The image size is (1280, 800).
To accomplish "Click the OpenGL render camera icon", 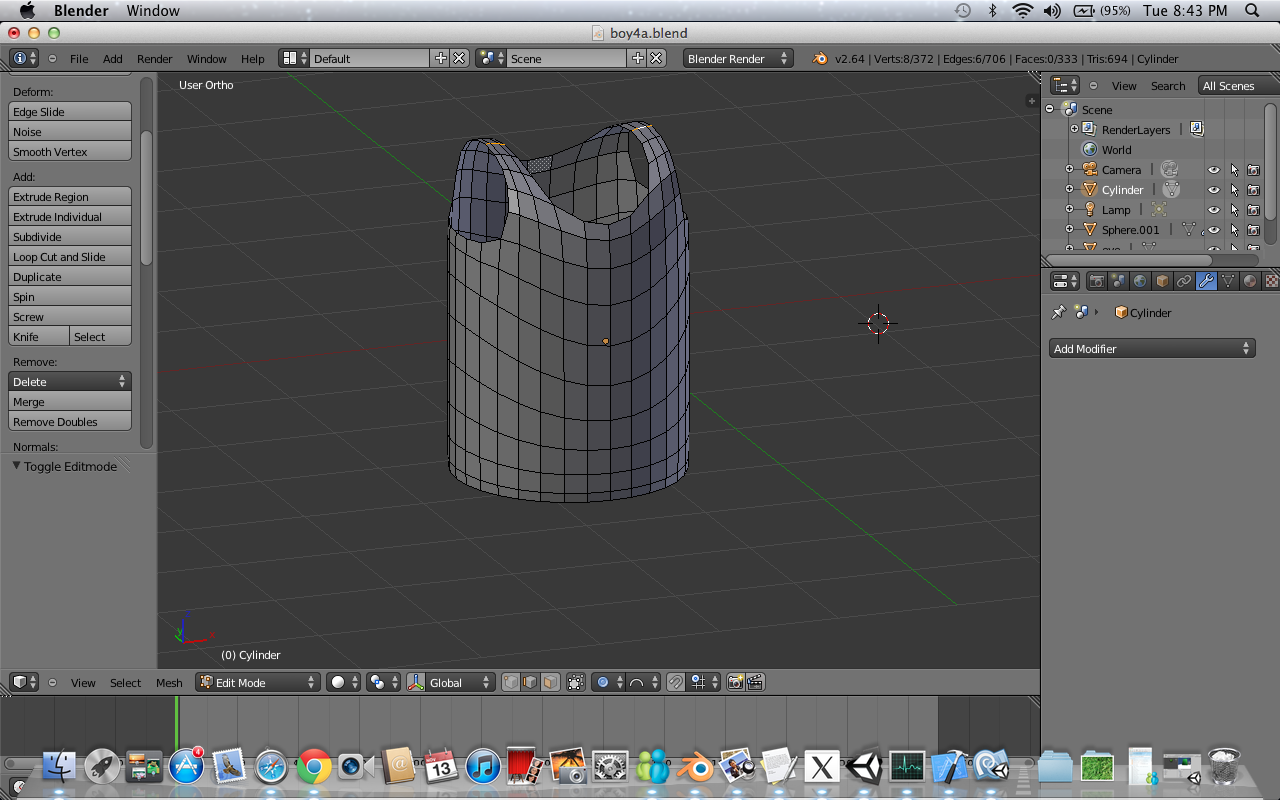I will point(736,682).
